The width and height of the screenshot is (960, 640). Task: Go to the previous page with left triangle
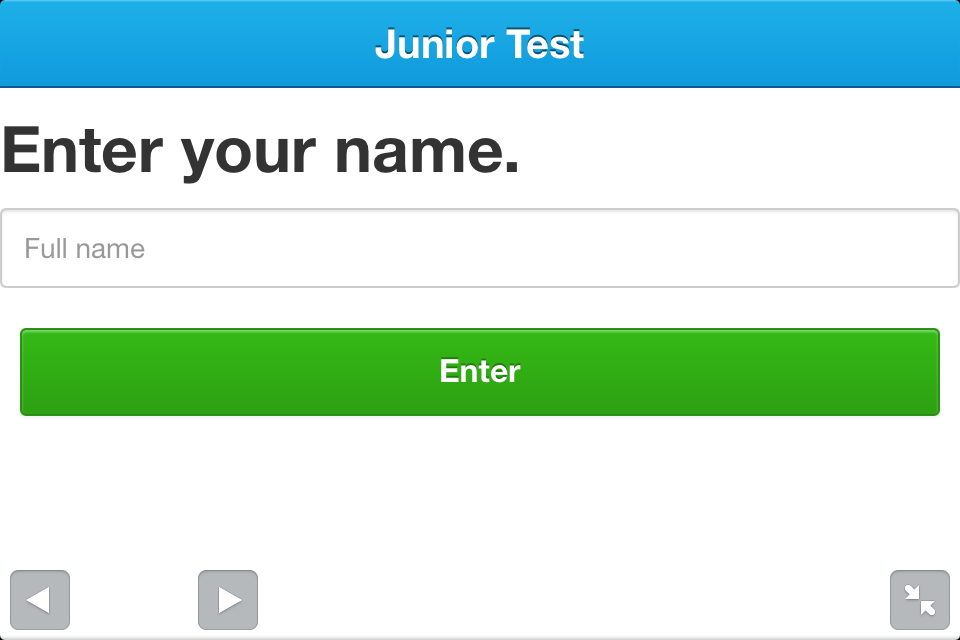40,600
